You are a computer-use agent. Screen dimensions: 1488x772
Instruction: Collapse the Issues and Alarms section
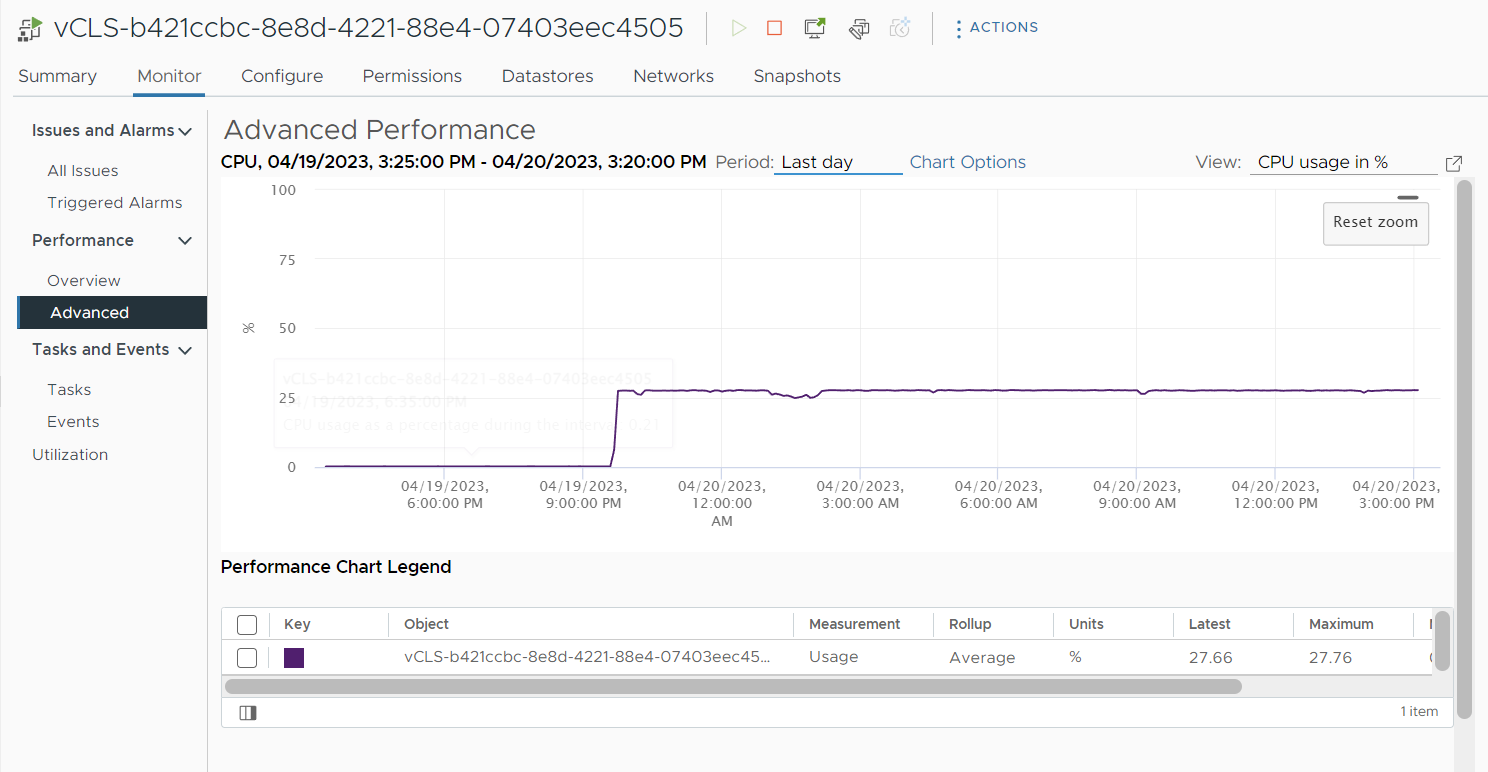pos(185,131)
